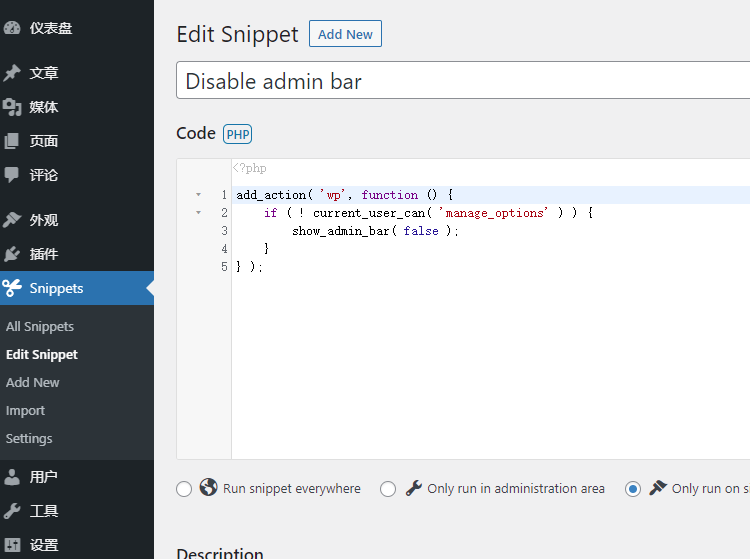Open the 媒体 media icon
Viewport: 750px width, 559px height.
tap(12, 107)
